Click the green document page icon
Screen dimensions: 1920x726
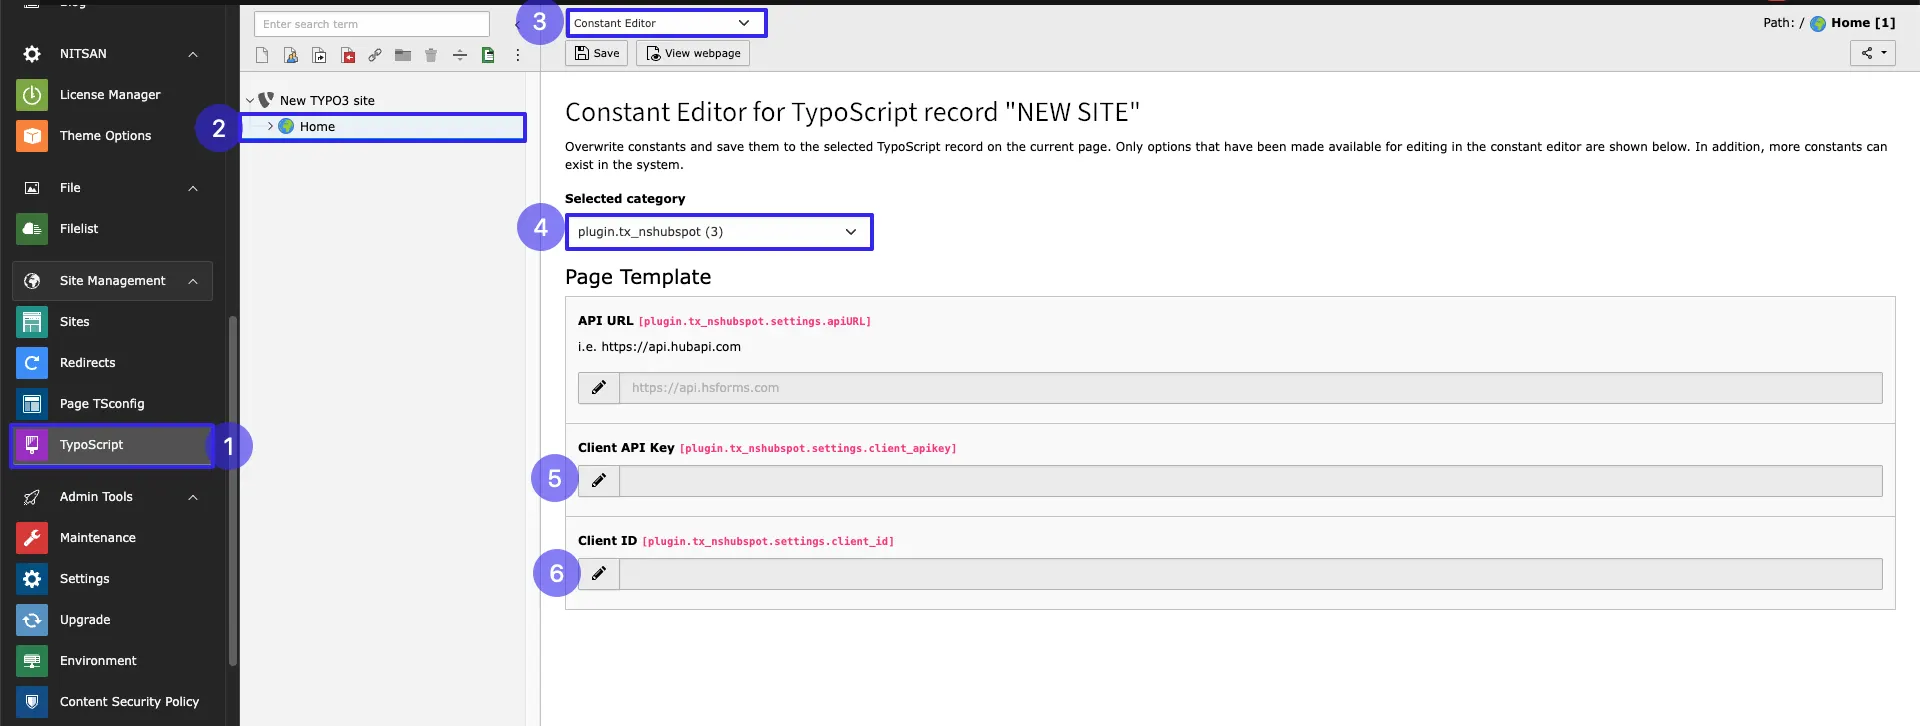(488, 56)
